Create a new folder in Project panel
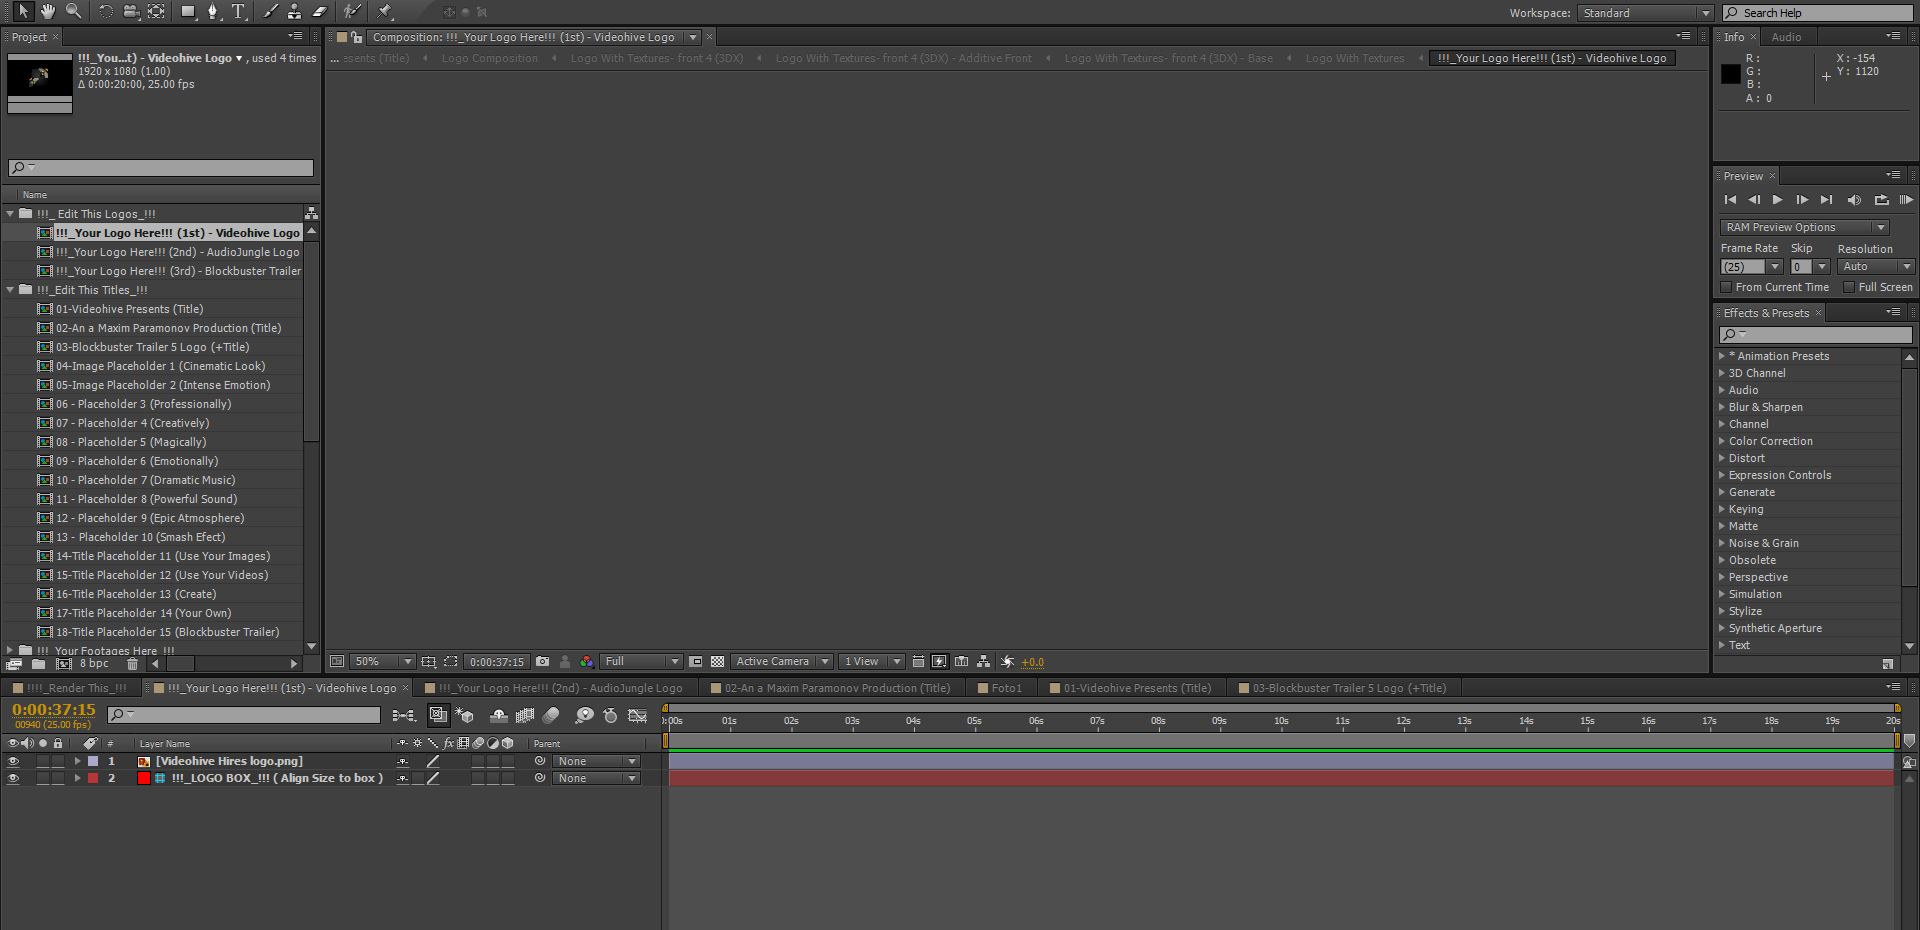Image resolution: width=1920 pixels, height=930 pixels. pos(38,664)
